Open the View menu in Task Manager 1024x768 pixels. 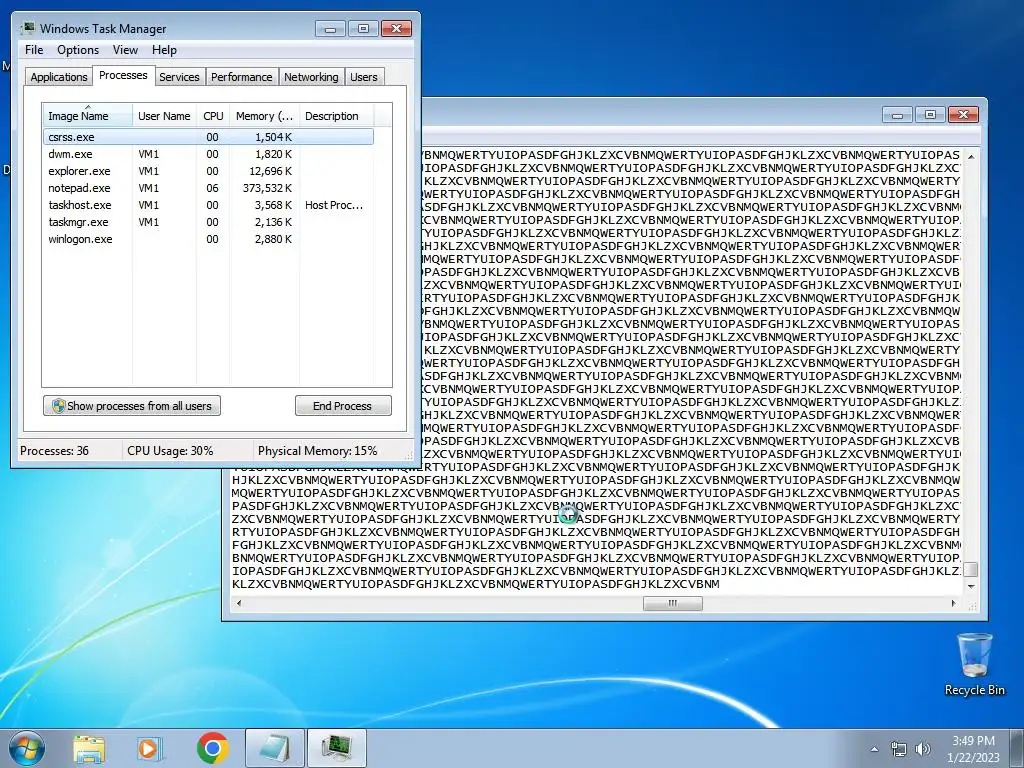(x=125, y=50)
